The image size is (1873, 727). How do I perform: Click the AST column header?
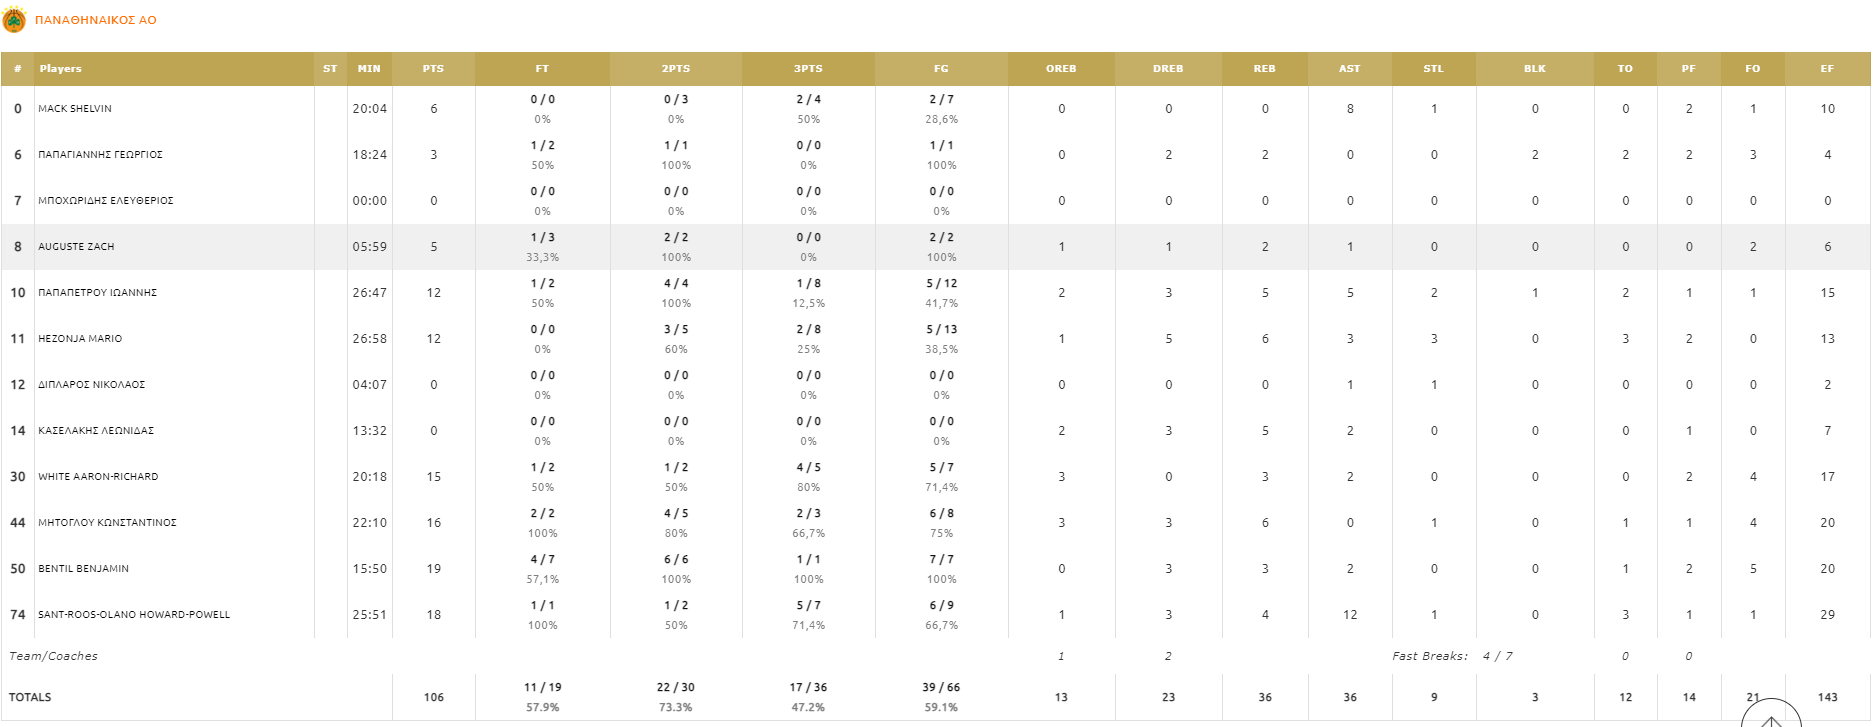(x=1349, y=69)
